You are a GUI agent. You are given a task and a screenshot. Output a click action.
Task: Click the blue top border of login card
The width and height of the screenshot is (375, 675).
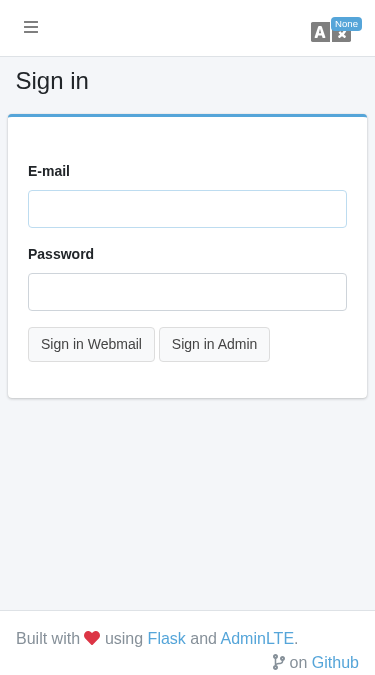tap(187, 115)
